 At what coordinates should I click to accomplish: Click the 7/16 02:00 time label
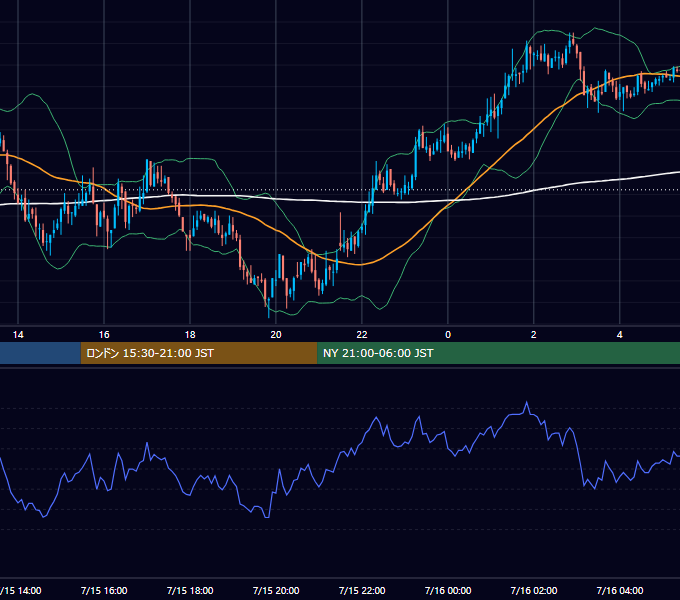click(x=534, y=590)
